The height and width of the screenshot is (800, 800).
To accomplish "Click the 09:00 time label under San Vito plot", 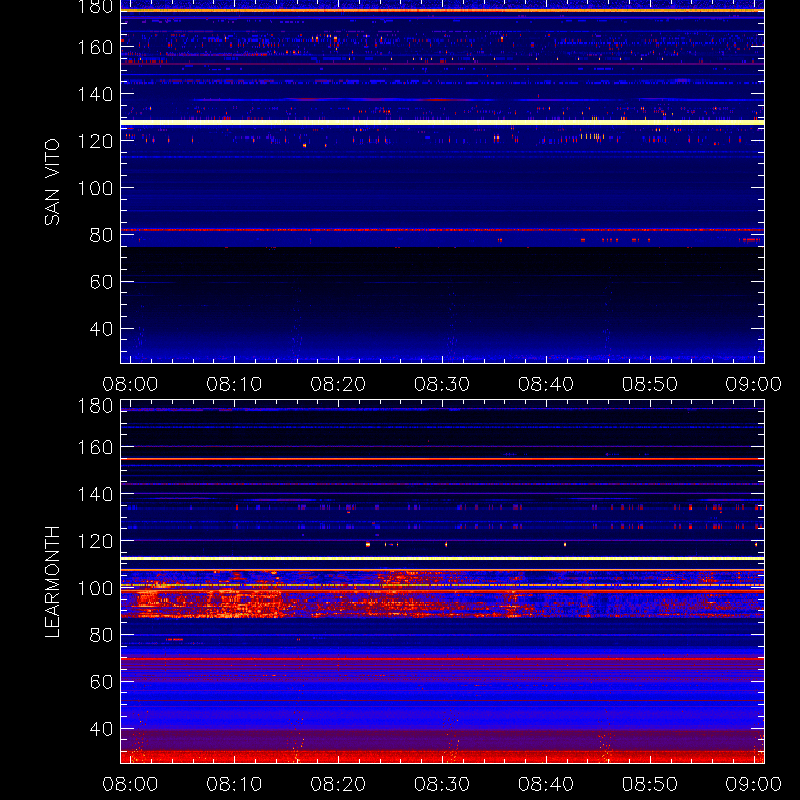I will point(754,384).
